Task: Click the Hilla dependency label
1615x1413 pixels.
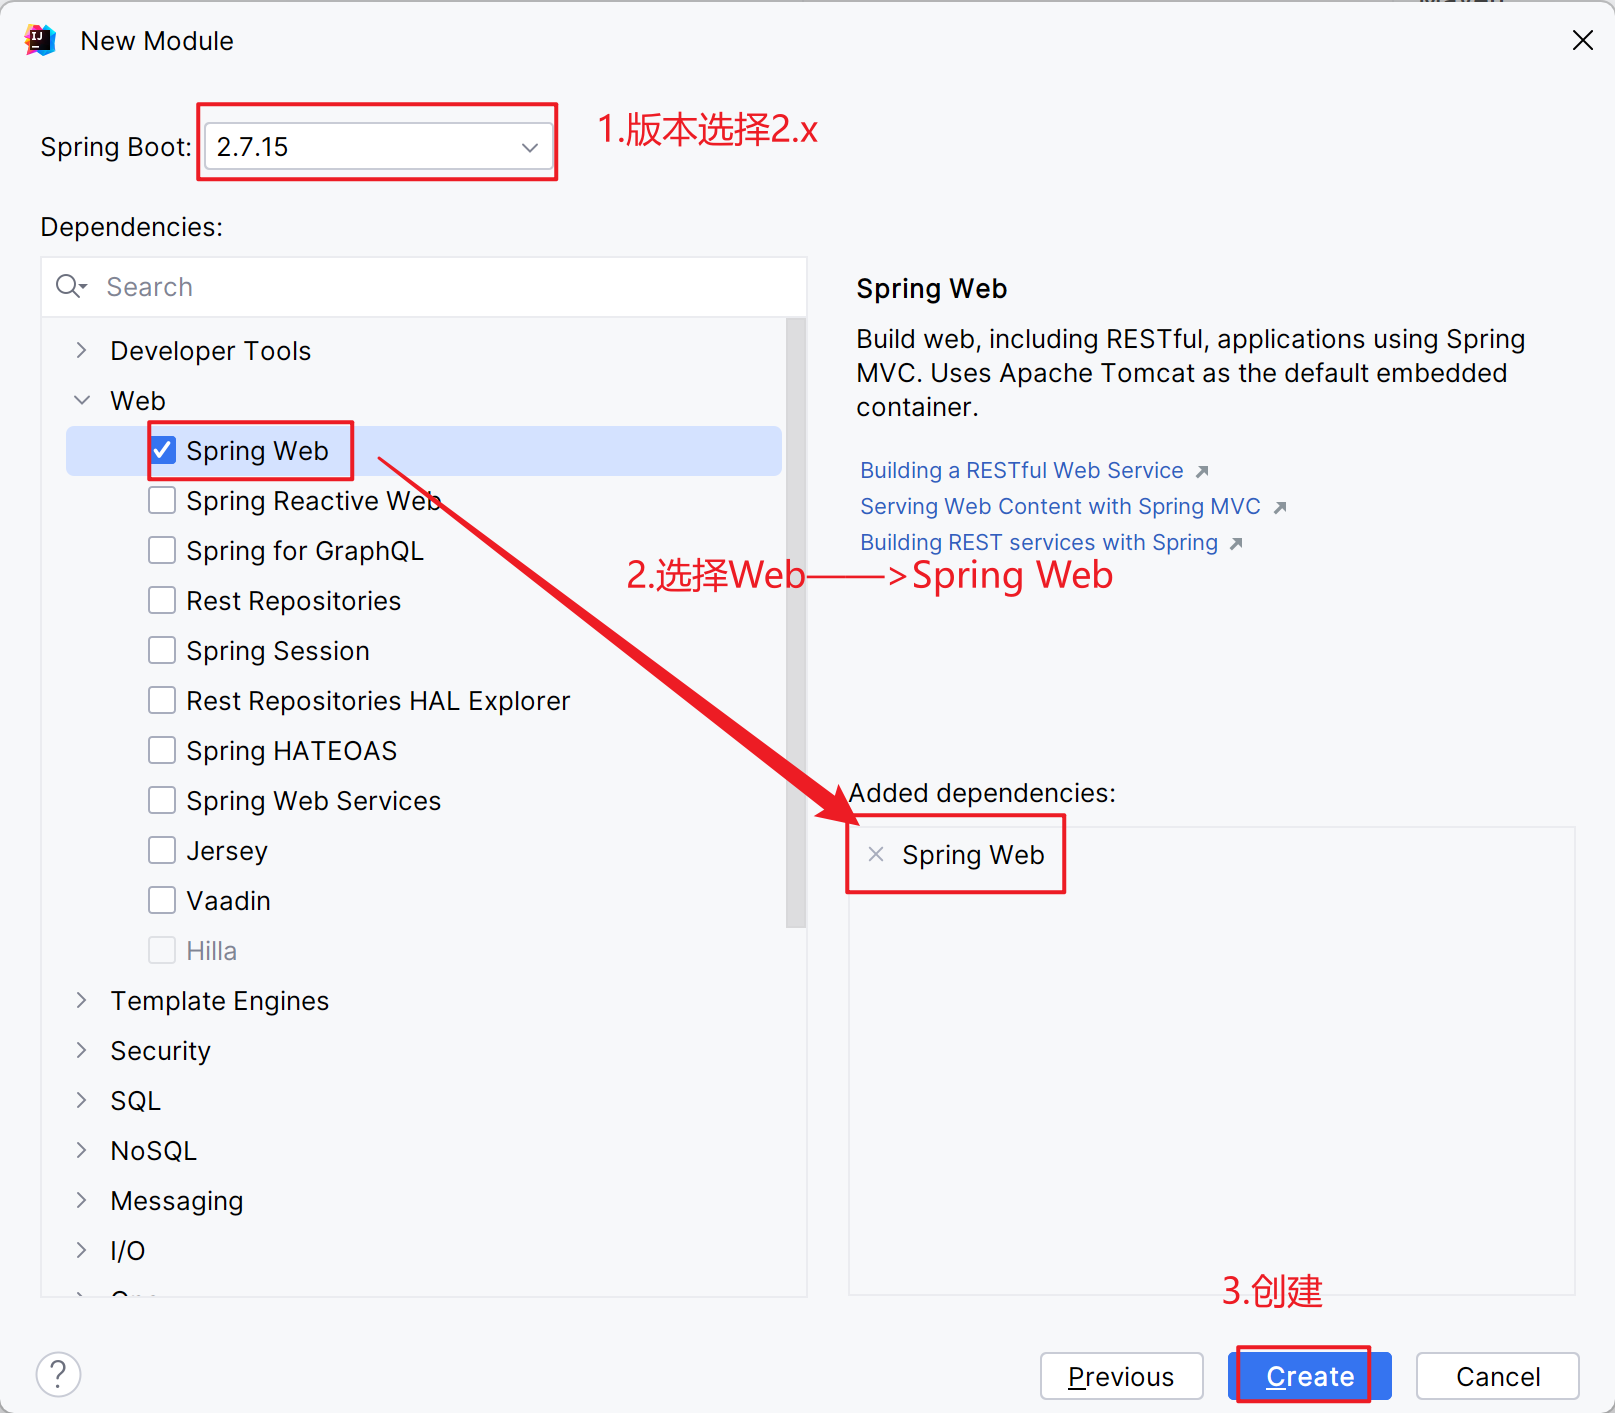Action: click(x=212, y=951)
